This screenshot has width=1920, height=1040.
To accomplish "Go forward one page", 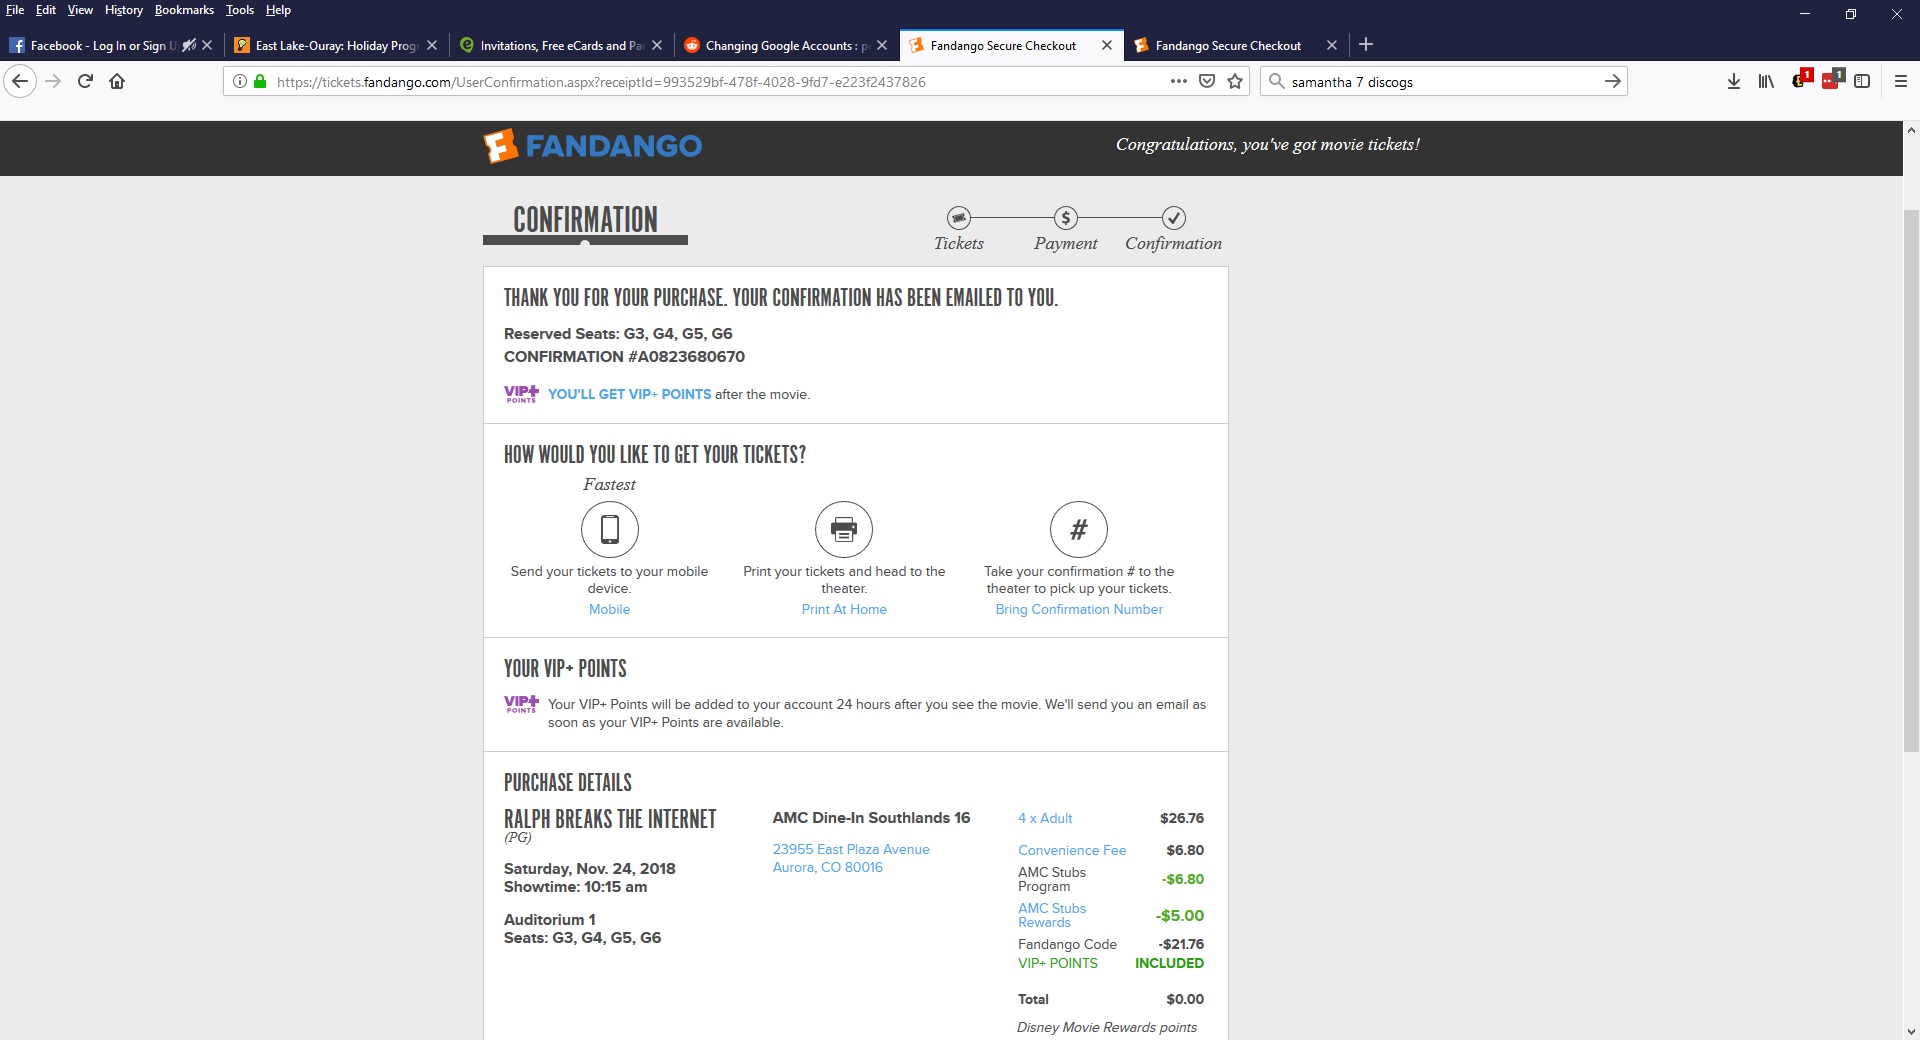I will [54, 82].
